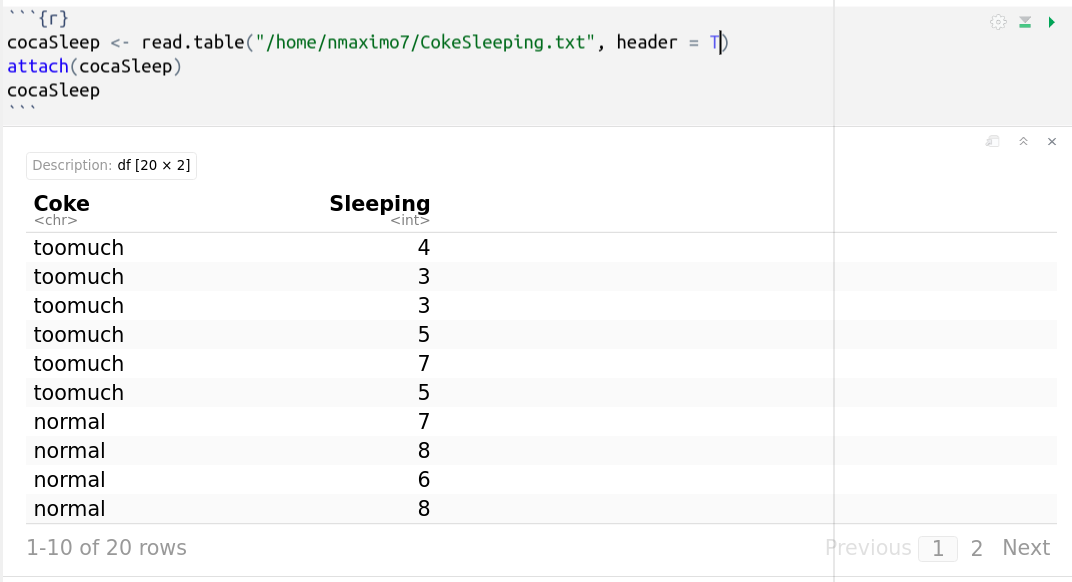Click the run all chunks above icon

(1024, 21)
